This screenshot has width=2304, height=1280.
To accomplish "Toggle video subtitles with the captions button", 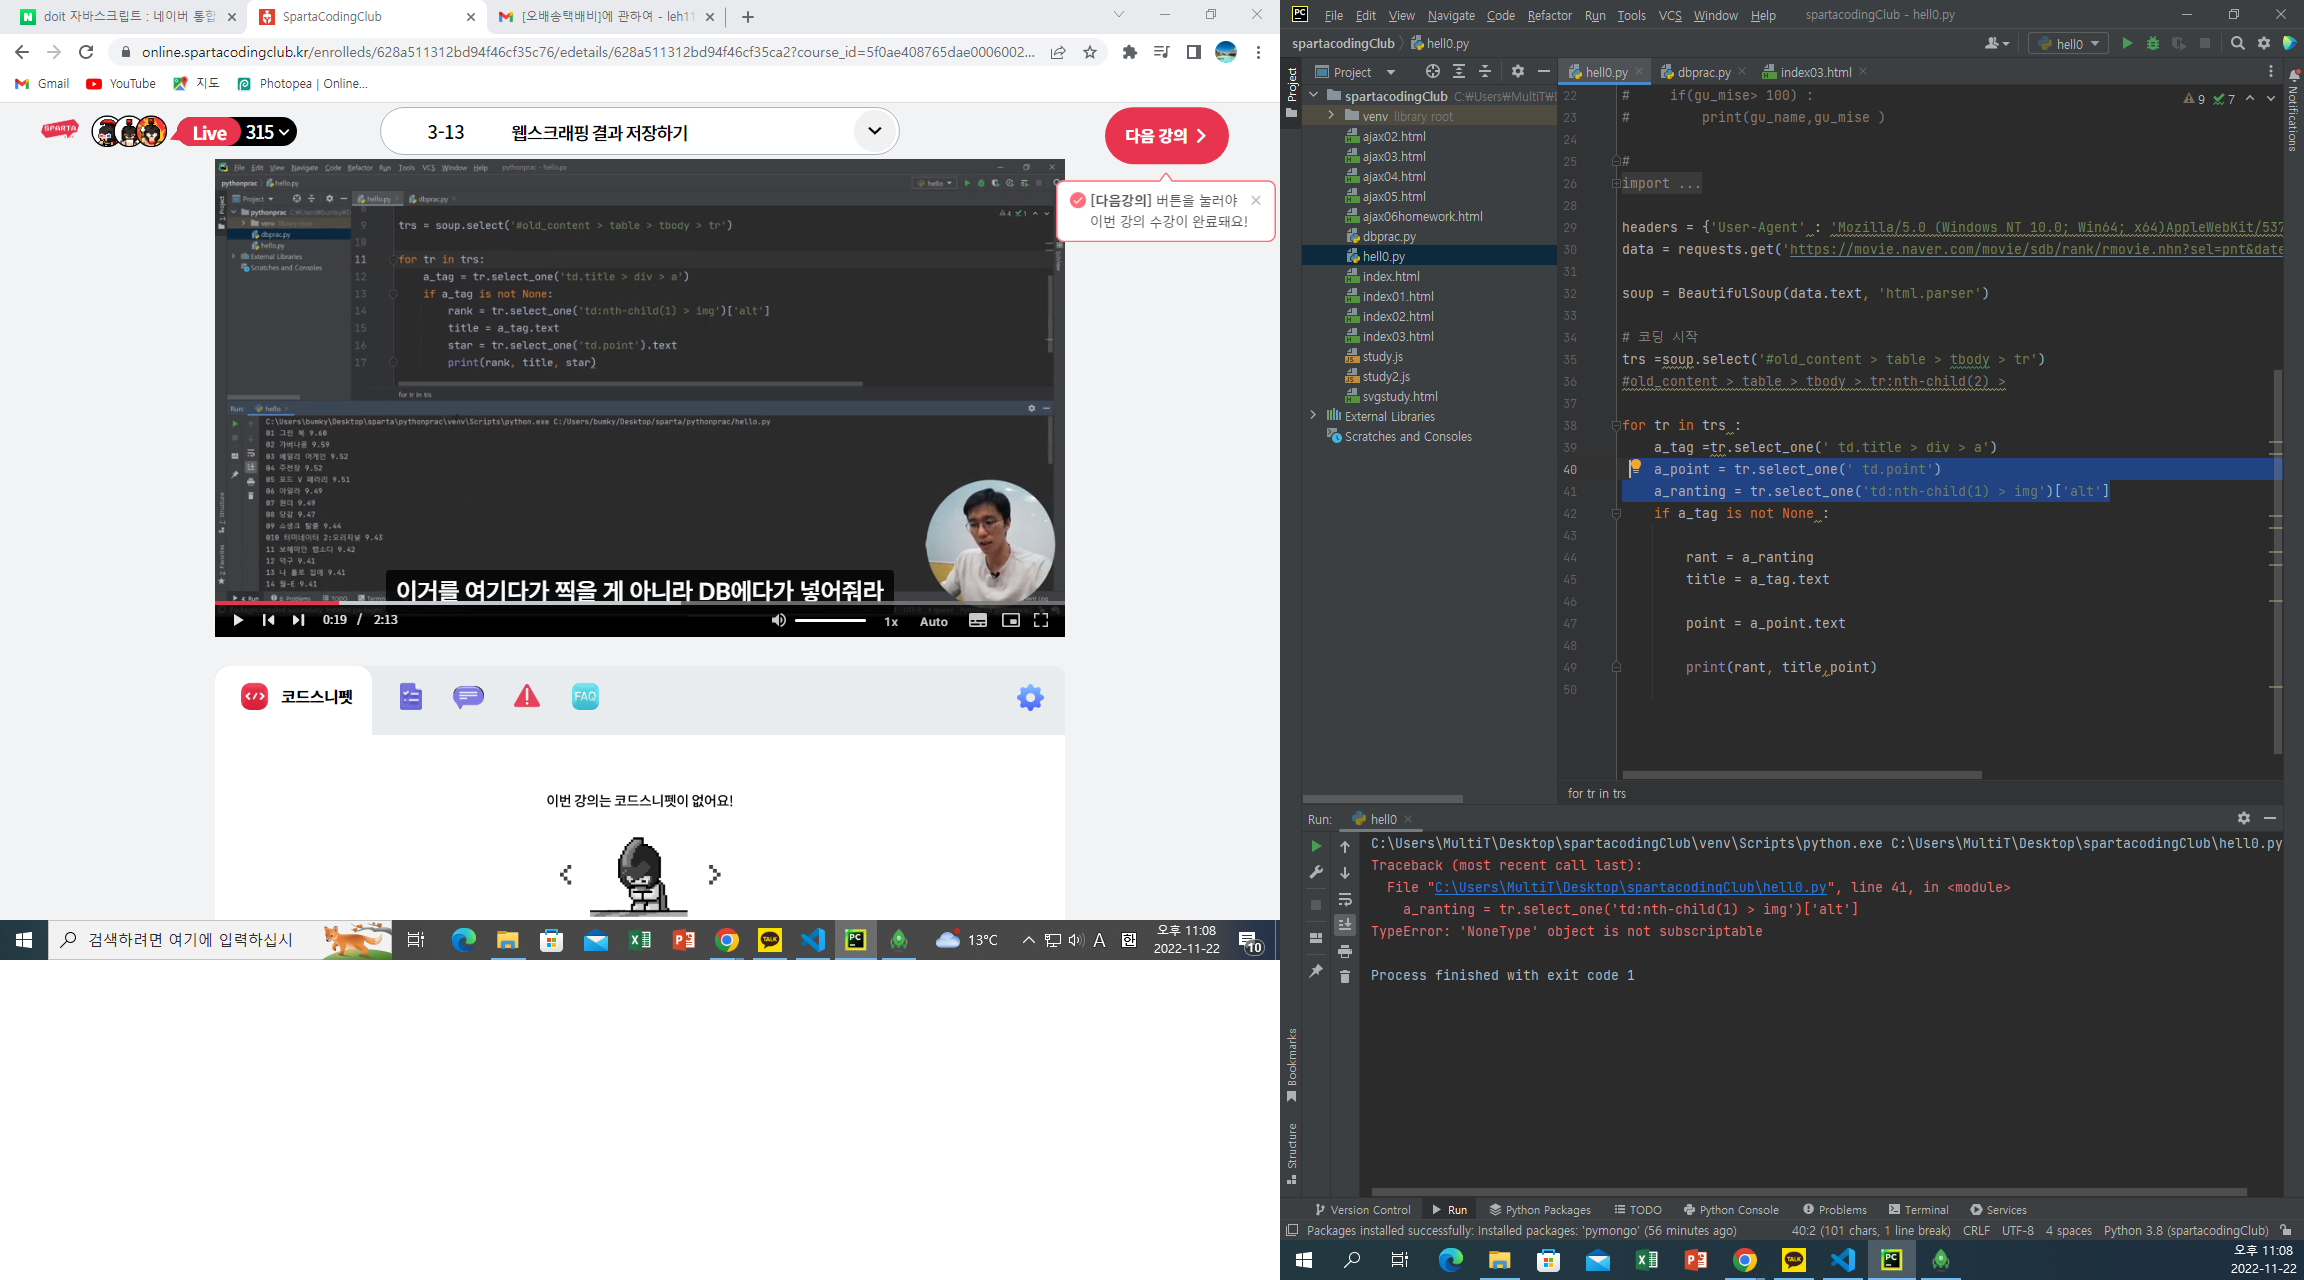I will [x=978, y=621].
